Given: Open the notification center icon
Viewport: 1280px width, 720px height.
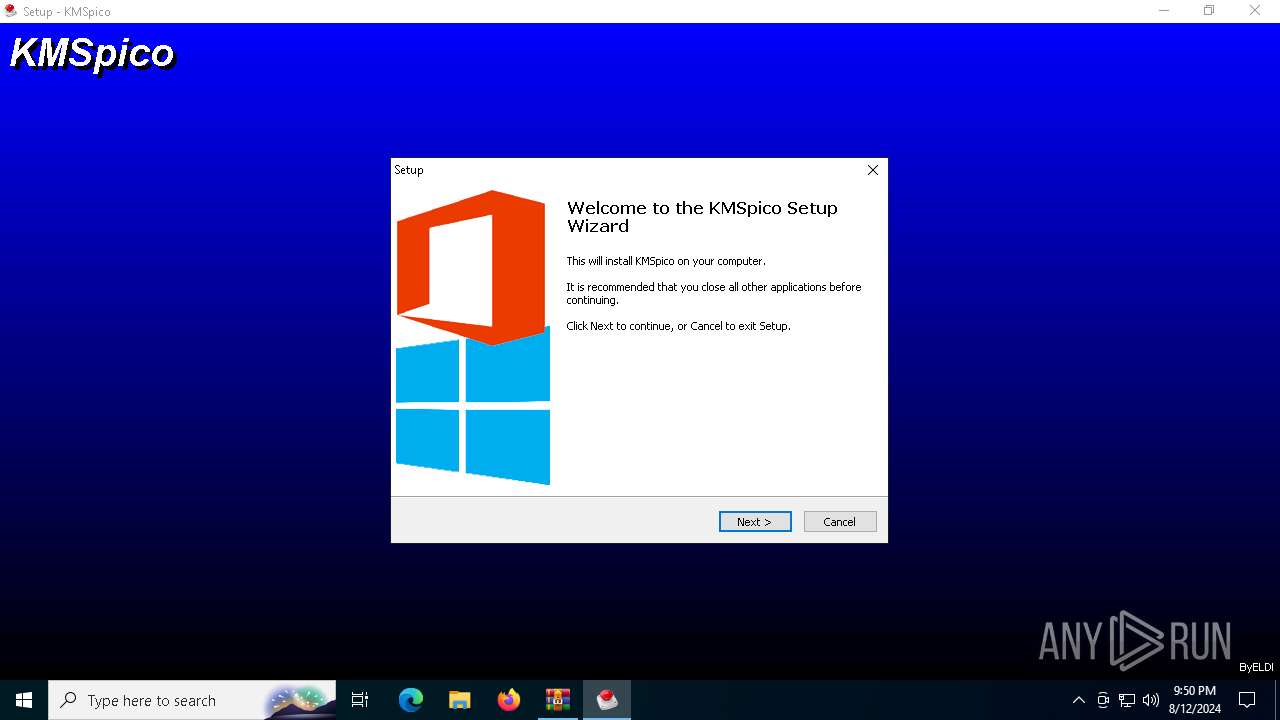Looking at the screenshot, I should coord(1248,700).
